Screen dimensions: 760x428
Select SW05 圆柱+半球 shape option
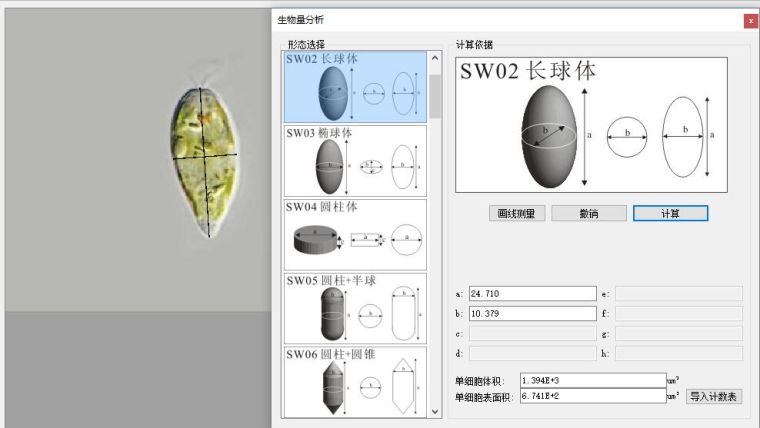355,308
